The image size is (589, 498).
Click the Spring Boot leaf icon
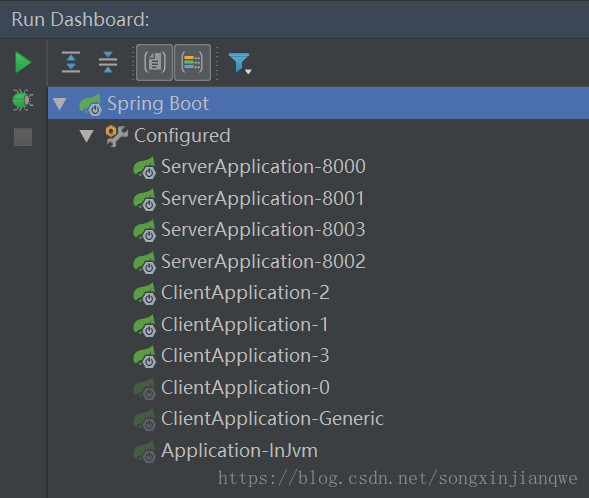click(x=91, y=104)
